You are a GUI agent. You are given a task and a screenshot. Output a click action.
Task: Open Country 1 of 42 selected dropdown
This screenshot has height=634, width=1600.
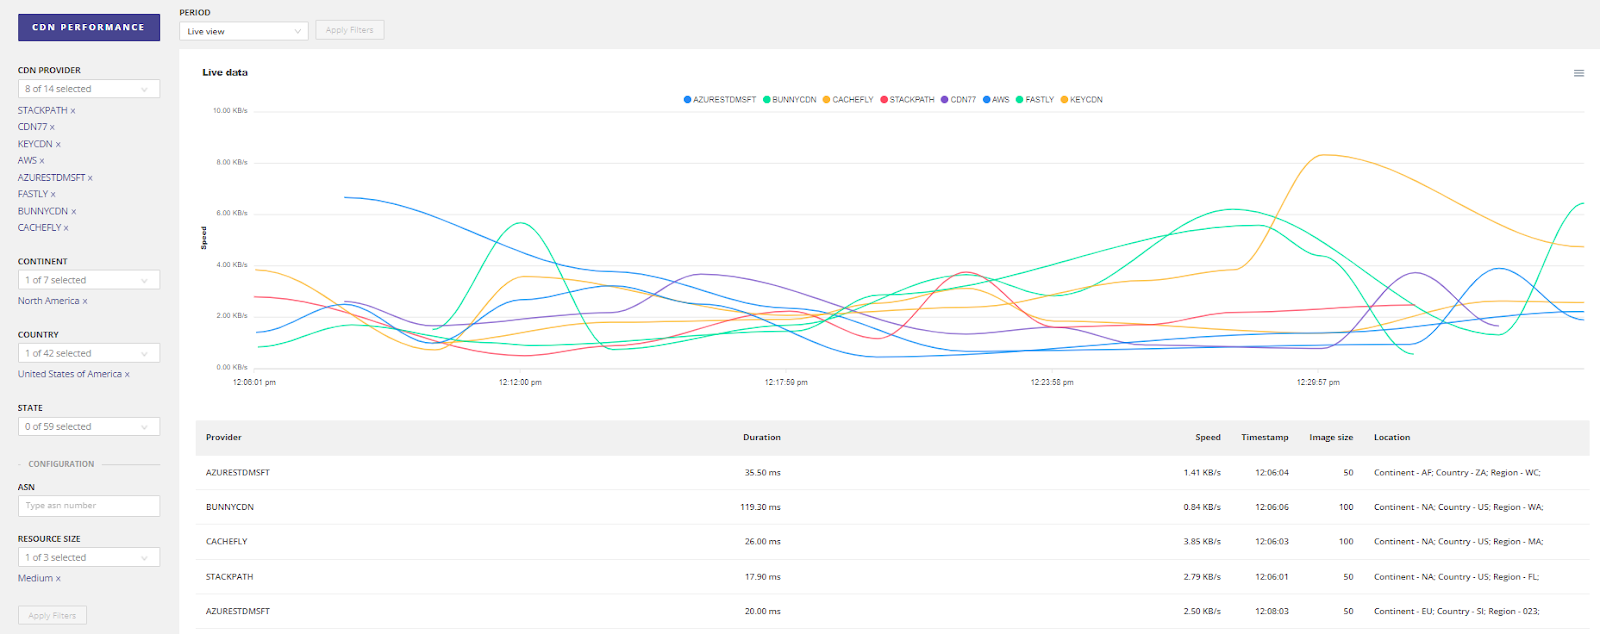tap(89, 353)
